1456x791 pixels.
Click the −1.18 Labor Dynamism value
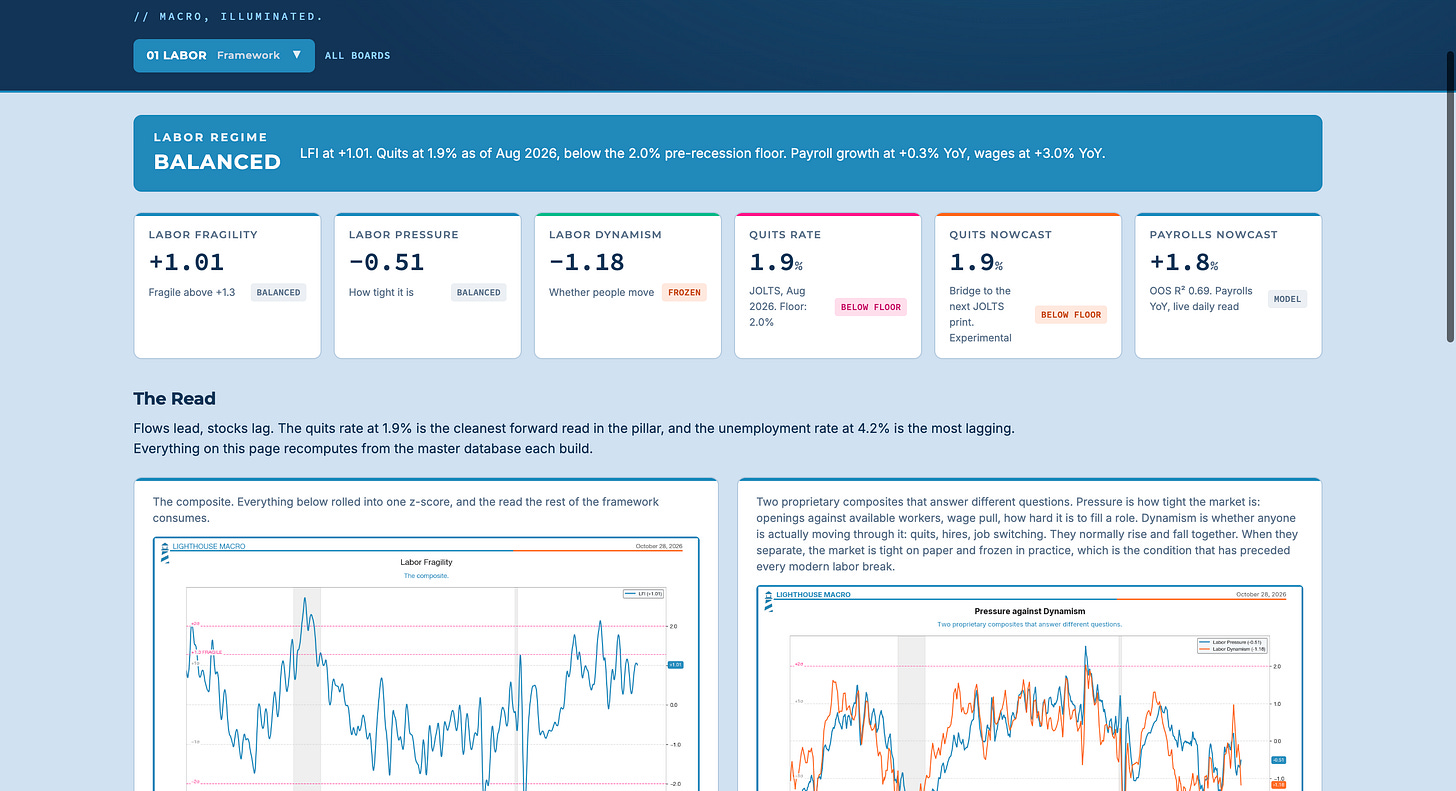point(586,262)
